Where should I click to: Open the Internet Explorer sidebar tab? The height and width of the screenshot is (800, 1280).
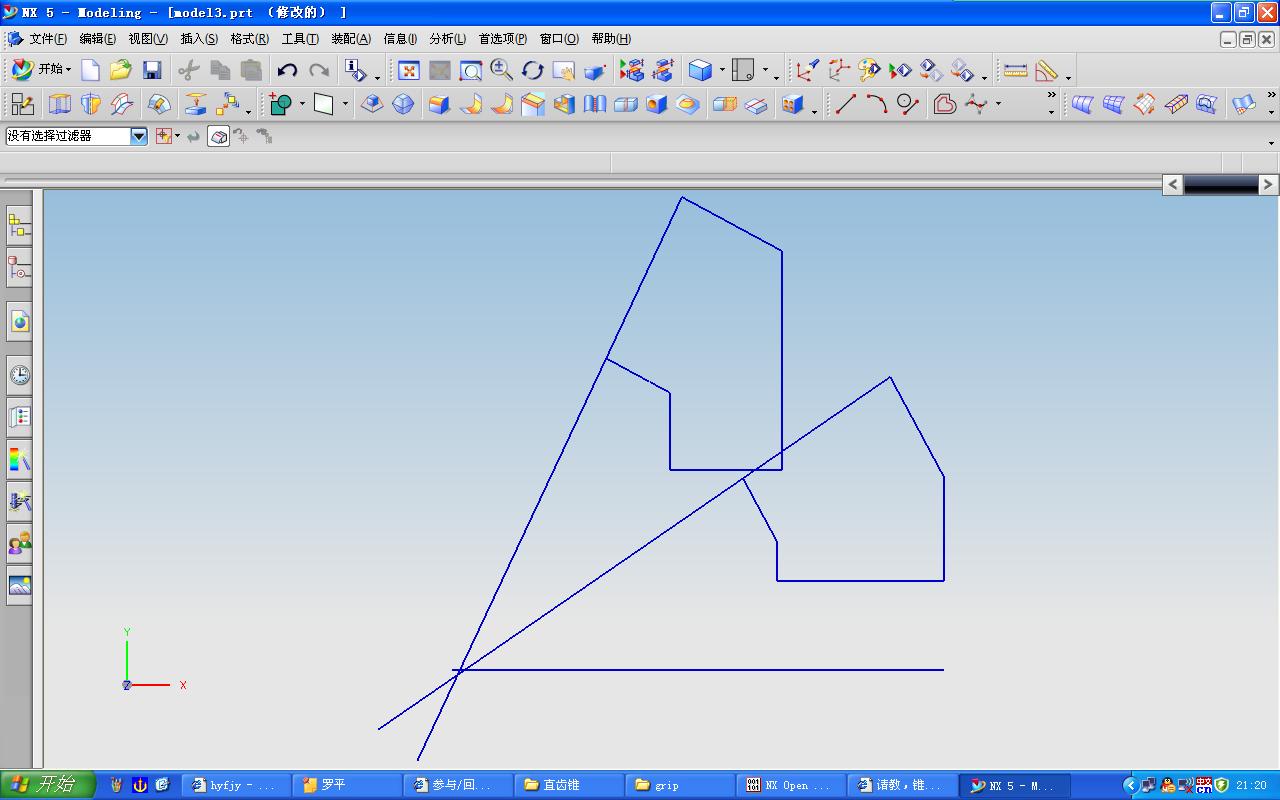click(x=19, y=321)
